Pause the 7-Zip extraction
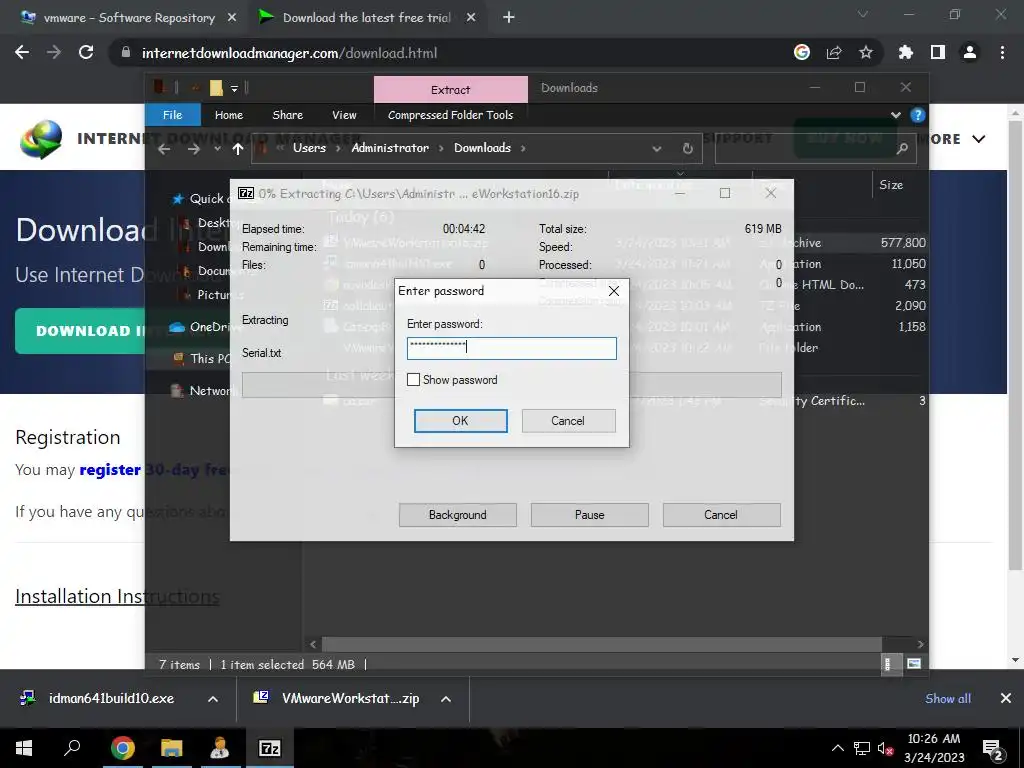 click(589, 515)
